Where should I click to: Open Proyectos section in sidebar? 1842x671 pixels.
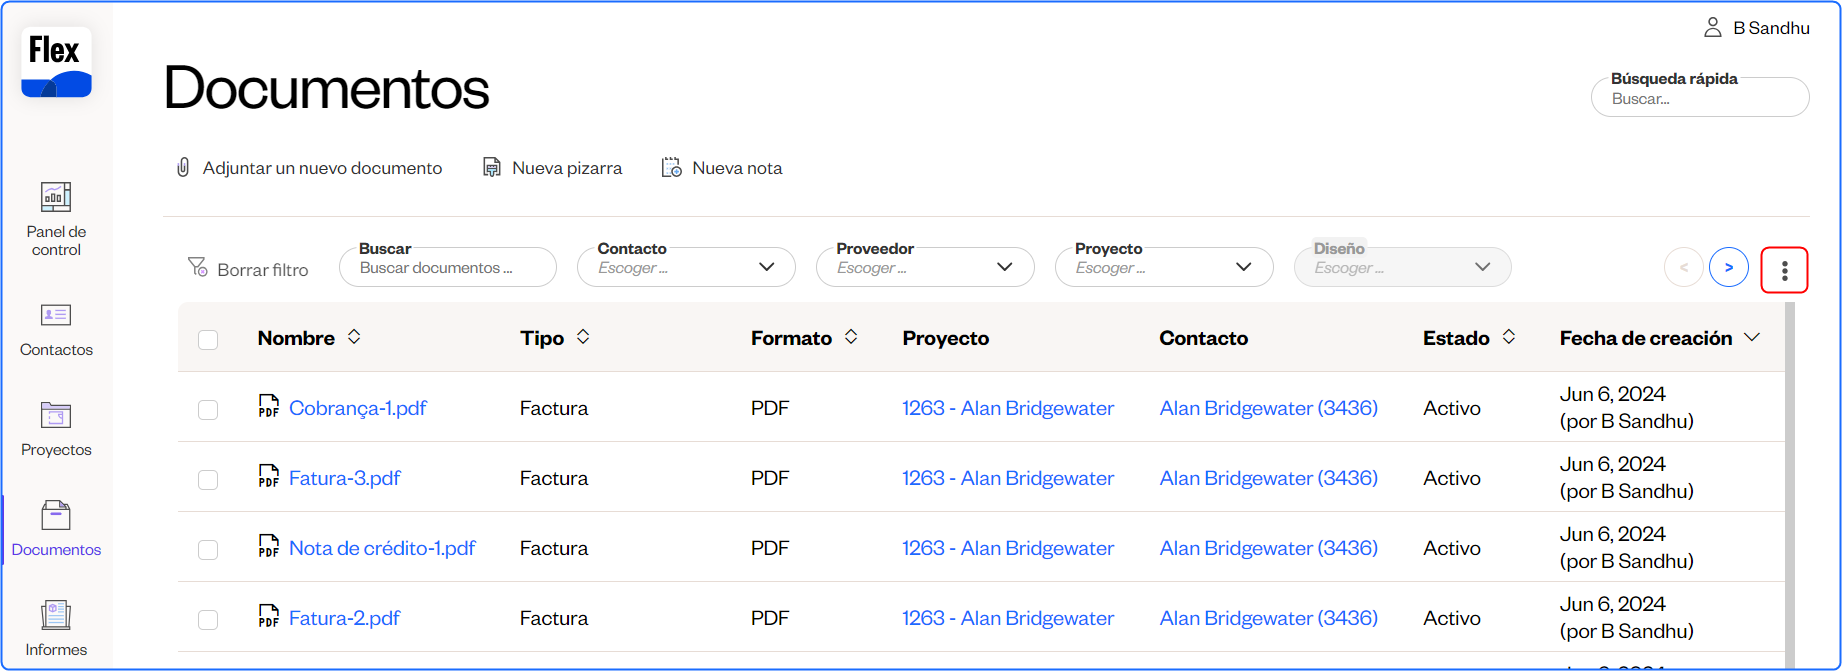click(56, 429)
